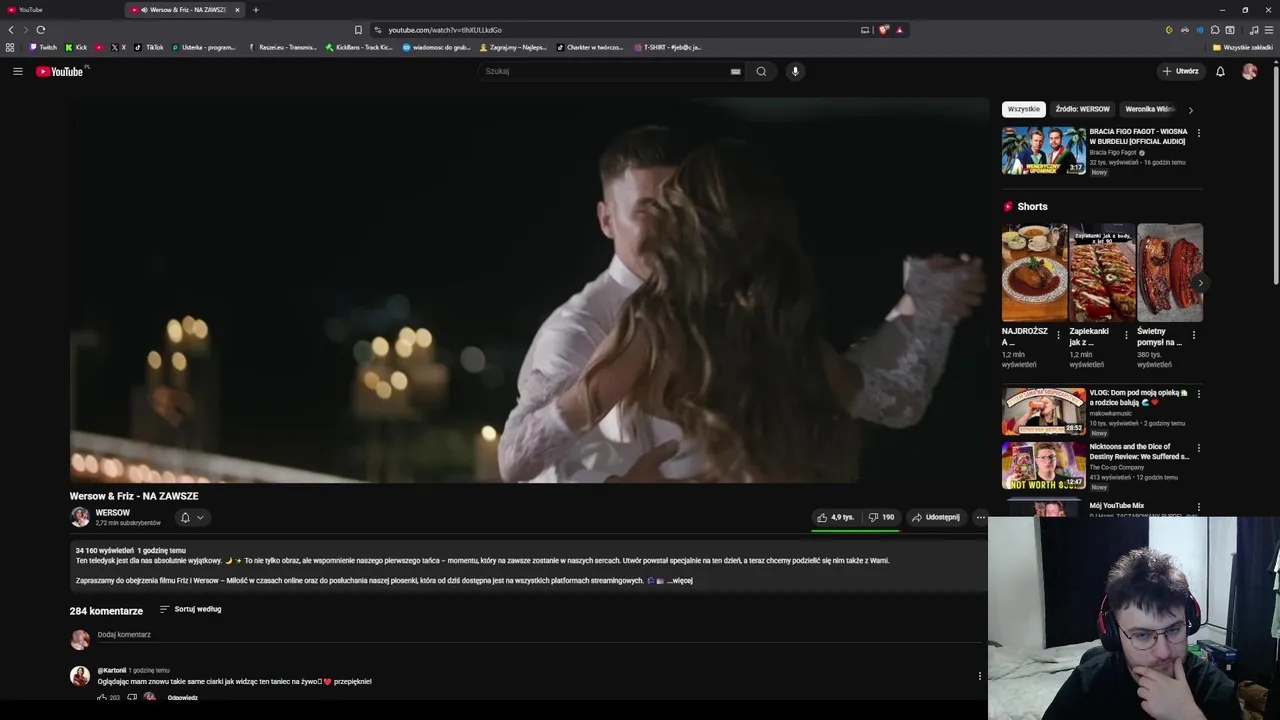This screenshot has width=1280, height=720.
Task: Open browser main menu icon
Action: pos(1269,30)
